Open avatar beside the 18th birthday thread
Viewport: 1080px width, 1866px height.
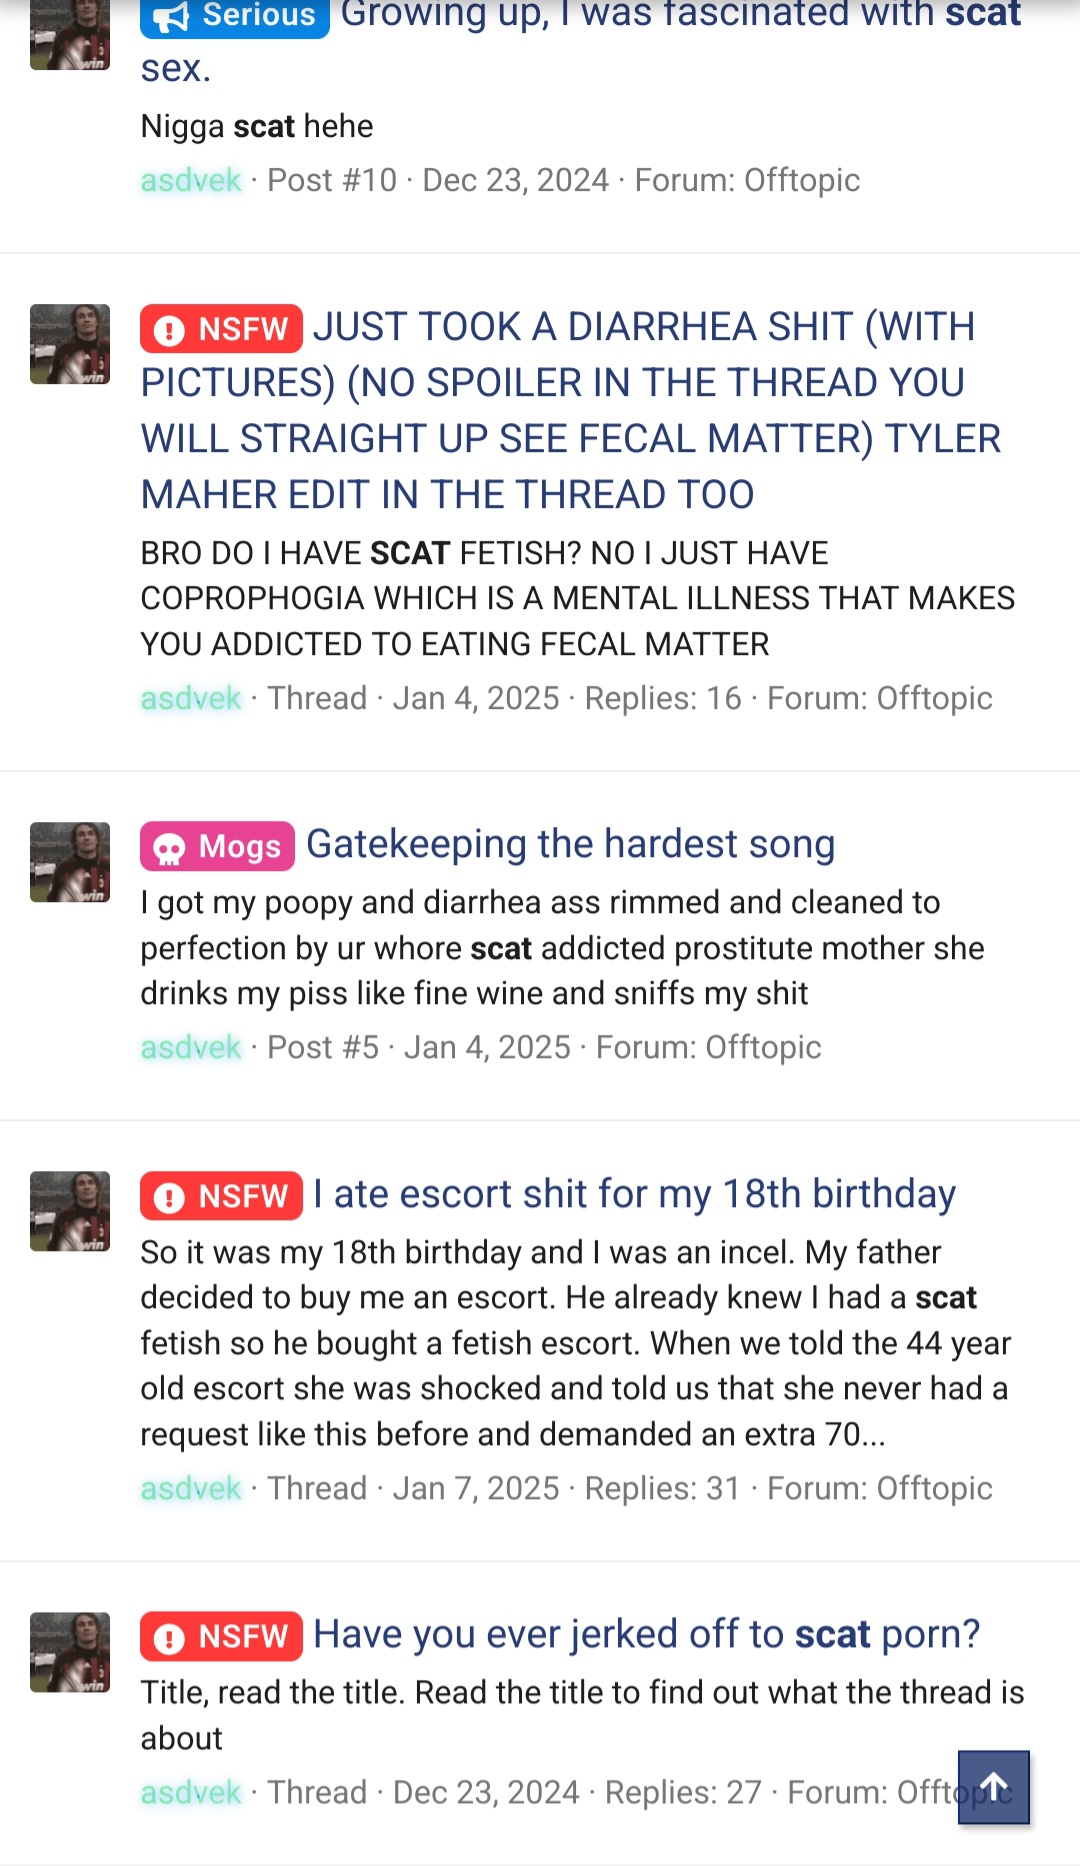point(70,1211)
